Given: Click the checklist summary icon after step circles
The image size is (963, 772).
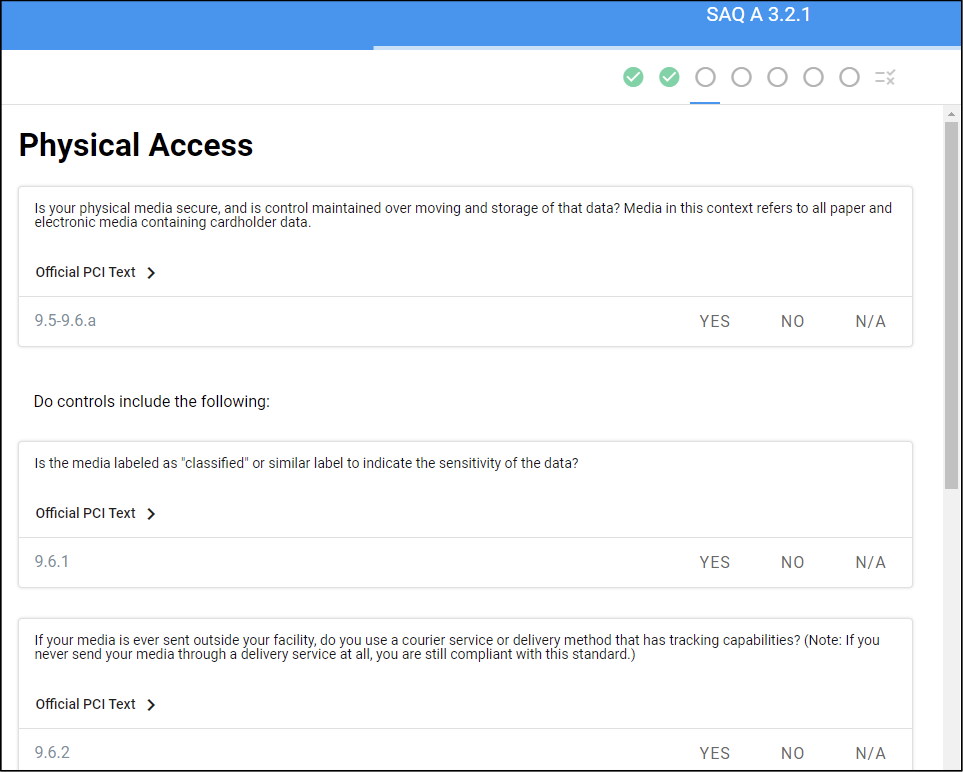Looking at the screenshot, I should [x=885, y=77].
